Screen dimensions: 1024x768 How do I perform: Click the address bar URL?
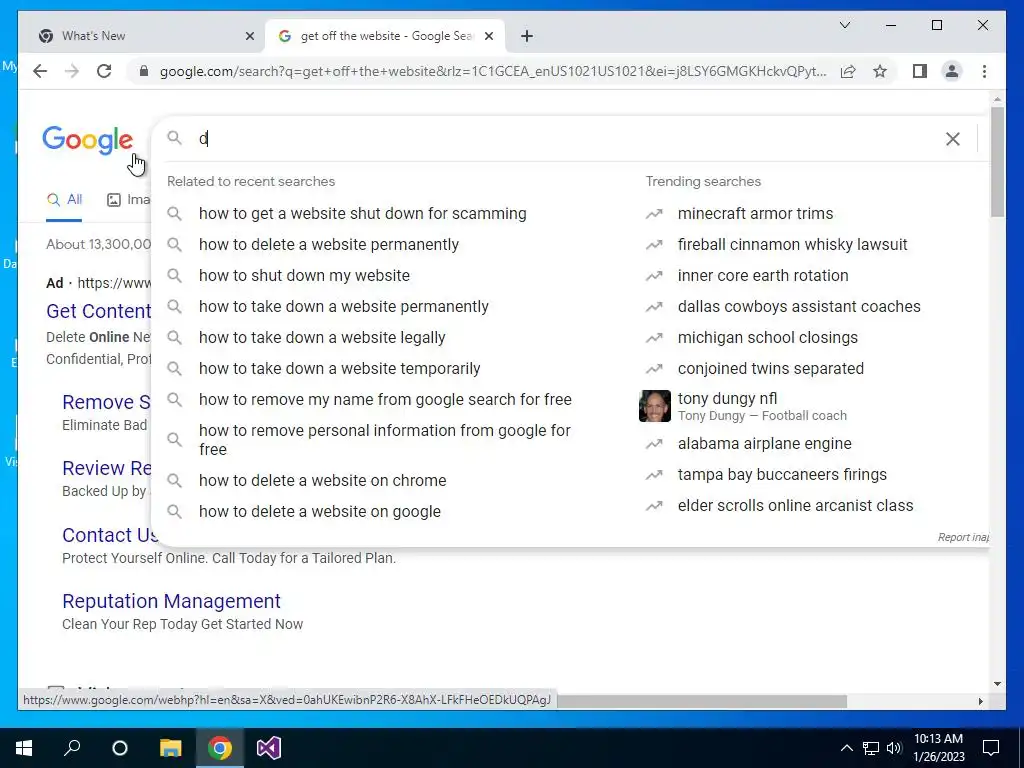tap(493, 71)
